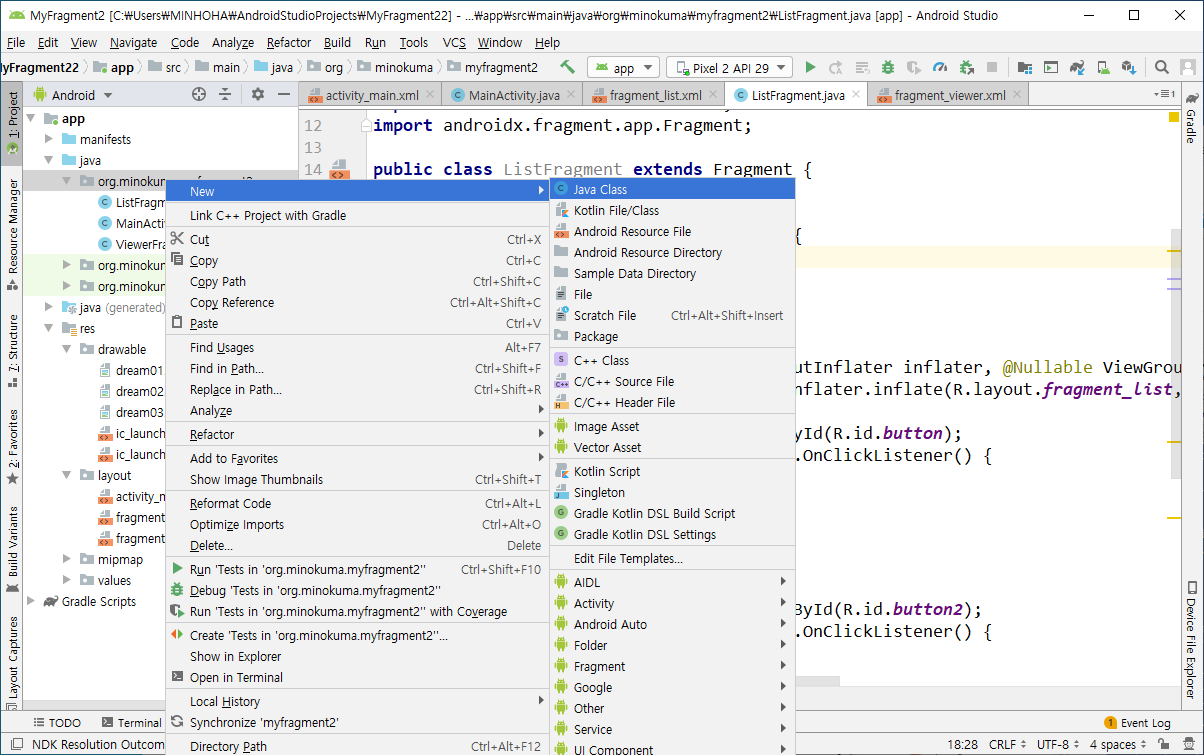Click the 4 spaces indent status
1204x755 pixels.
[x=1118, y=744]
